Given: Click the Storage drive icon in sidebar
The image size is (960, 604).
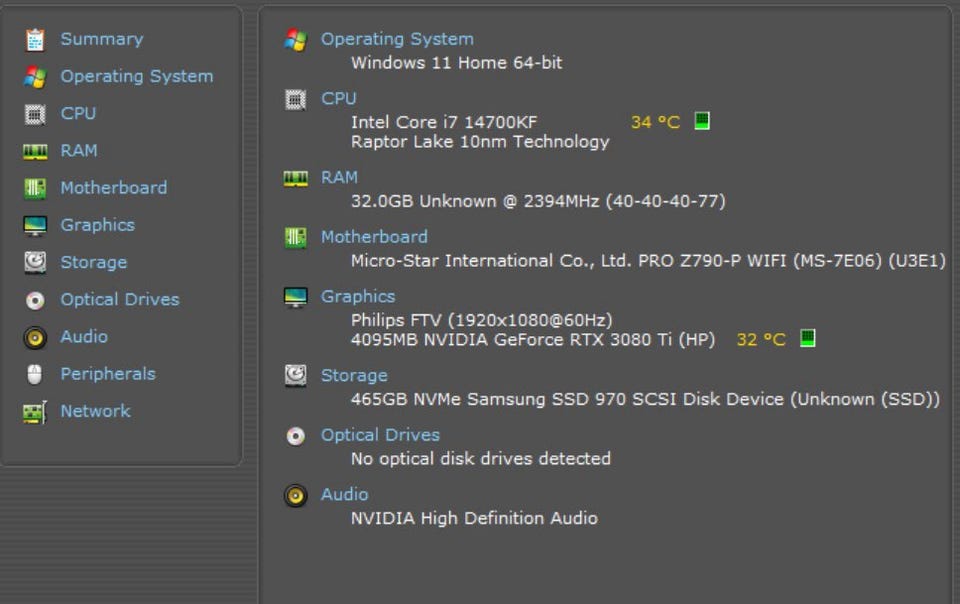Looking at the screenshot, I should pos(35,262).
